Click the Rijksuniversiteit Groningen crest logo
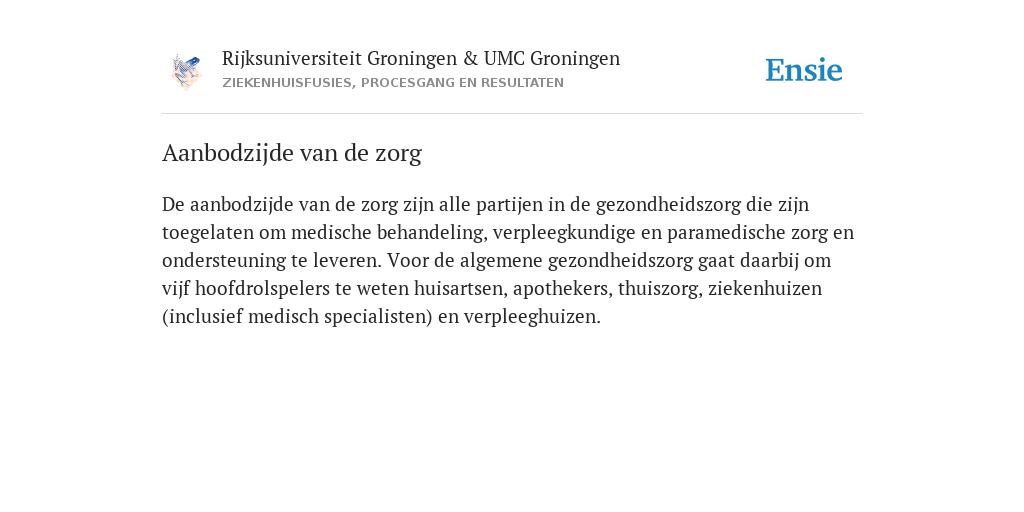The image size is (1024, 512). pyautogui.click(x=186, y=71)
